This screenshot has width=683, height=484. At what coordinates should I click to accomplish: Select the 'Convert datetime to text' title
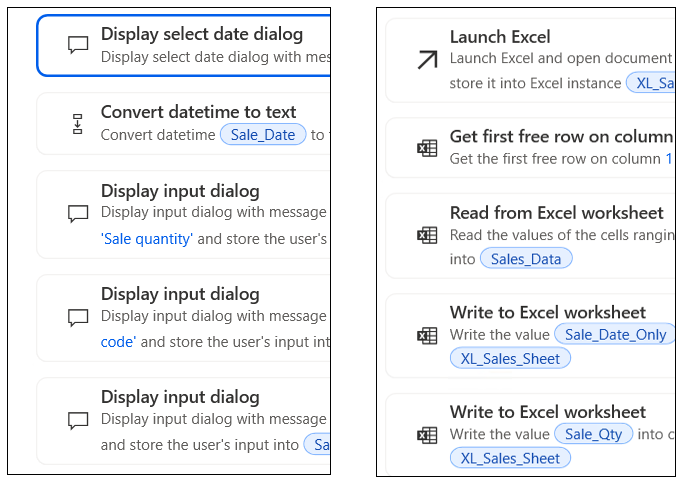[198, 112]
